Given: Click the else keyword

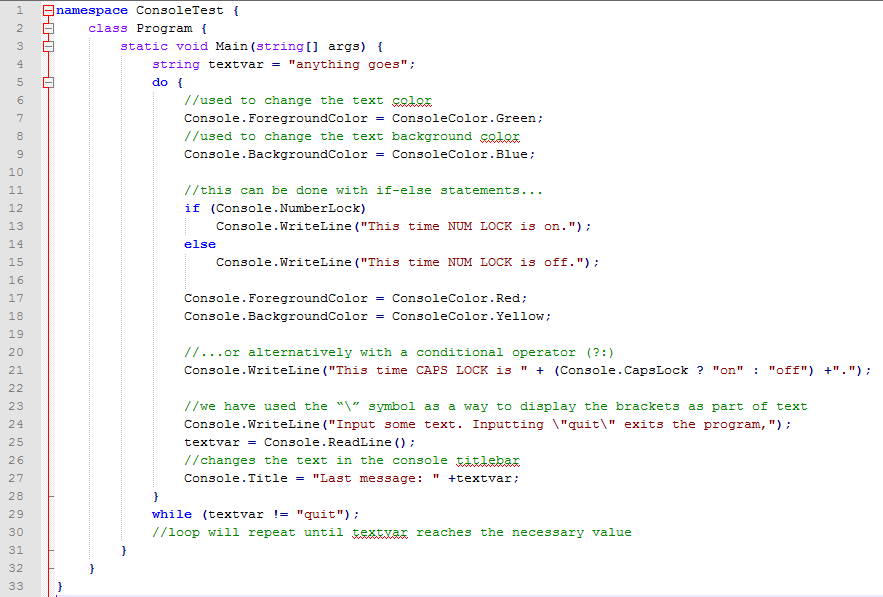Looking at the screenshot, I should click(200, 244).
